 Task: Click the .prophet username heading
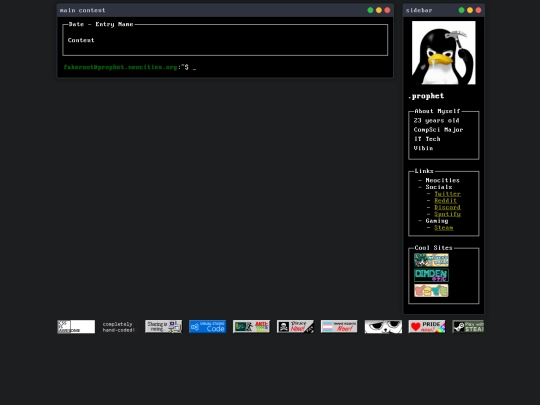pos(426,96)
